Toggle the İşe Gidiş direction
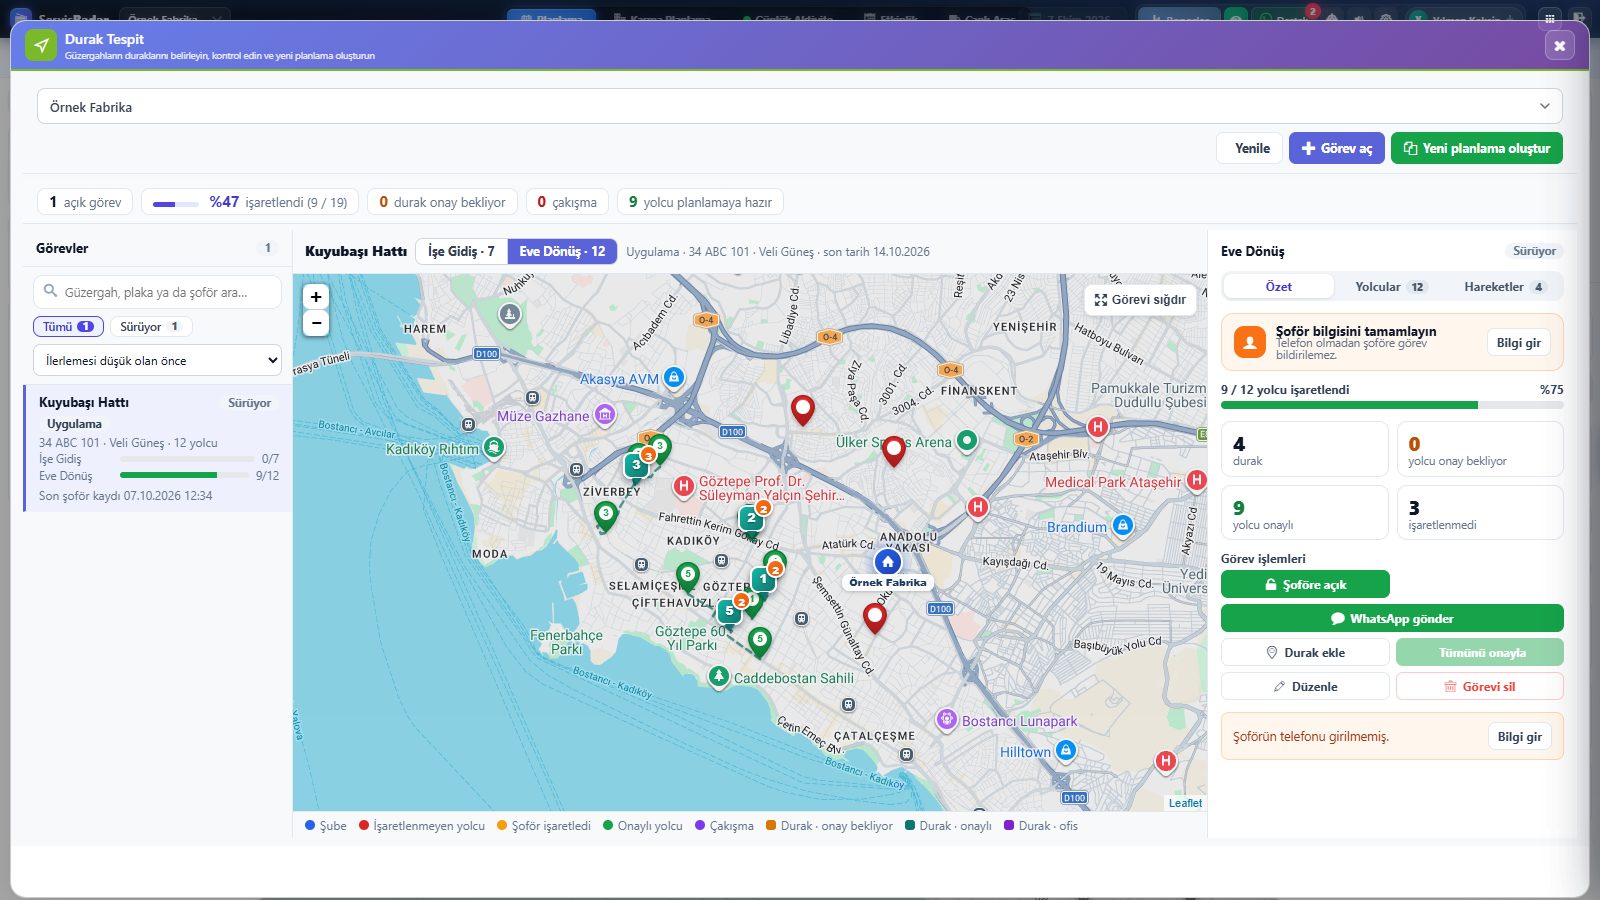Image resolution: width=1600 pixels, height=900 pixels. coord(461,251)
